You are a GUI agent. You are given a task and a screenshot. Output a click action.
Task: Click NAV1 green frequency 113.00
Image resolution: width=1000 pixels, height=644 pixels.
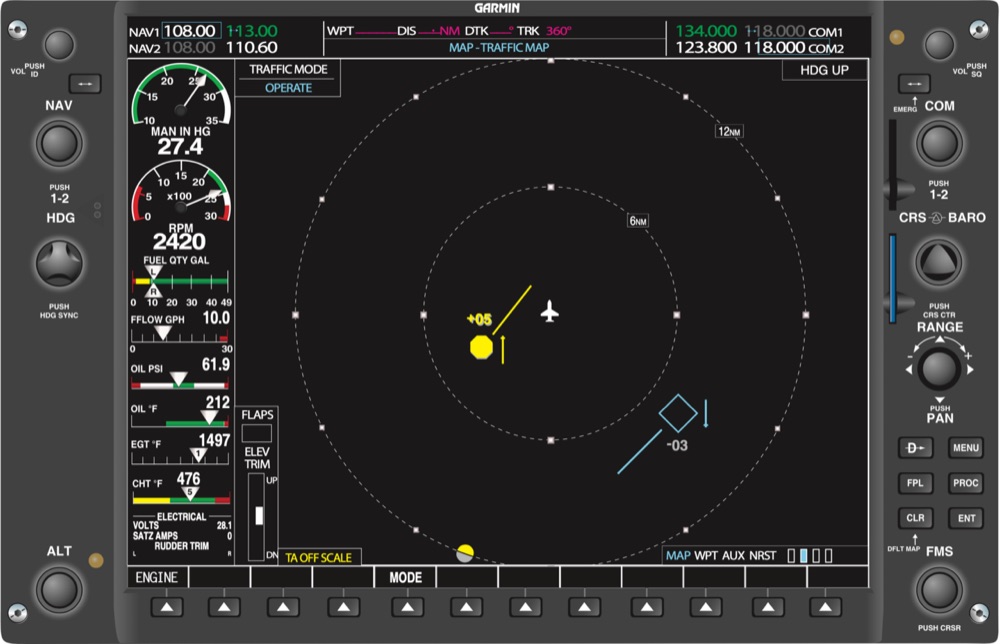(253, 31)
